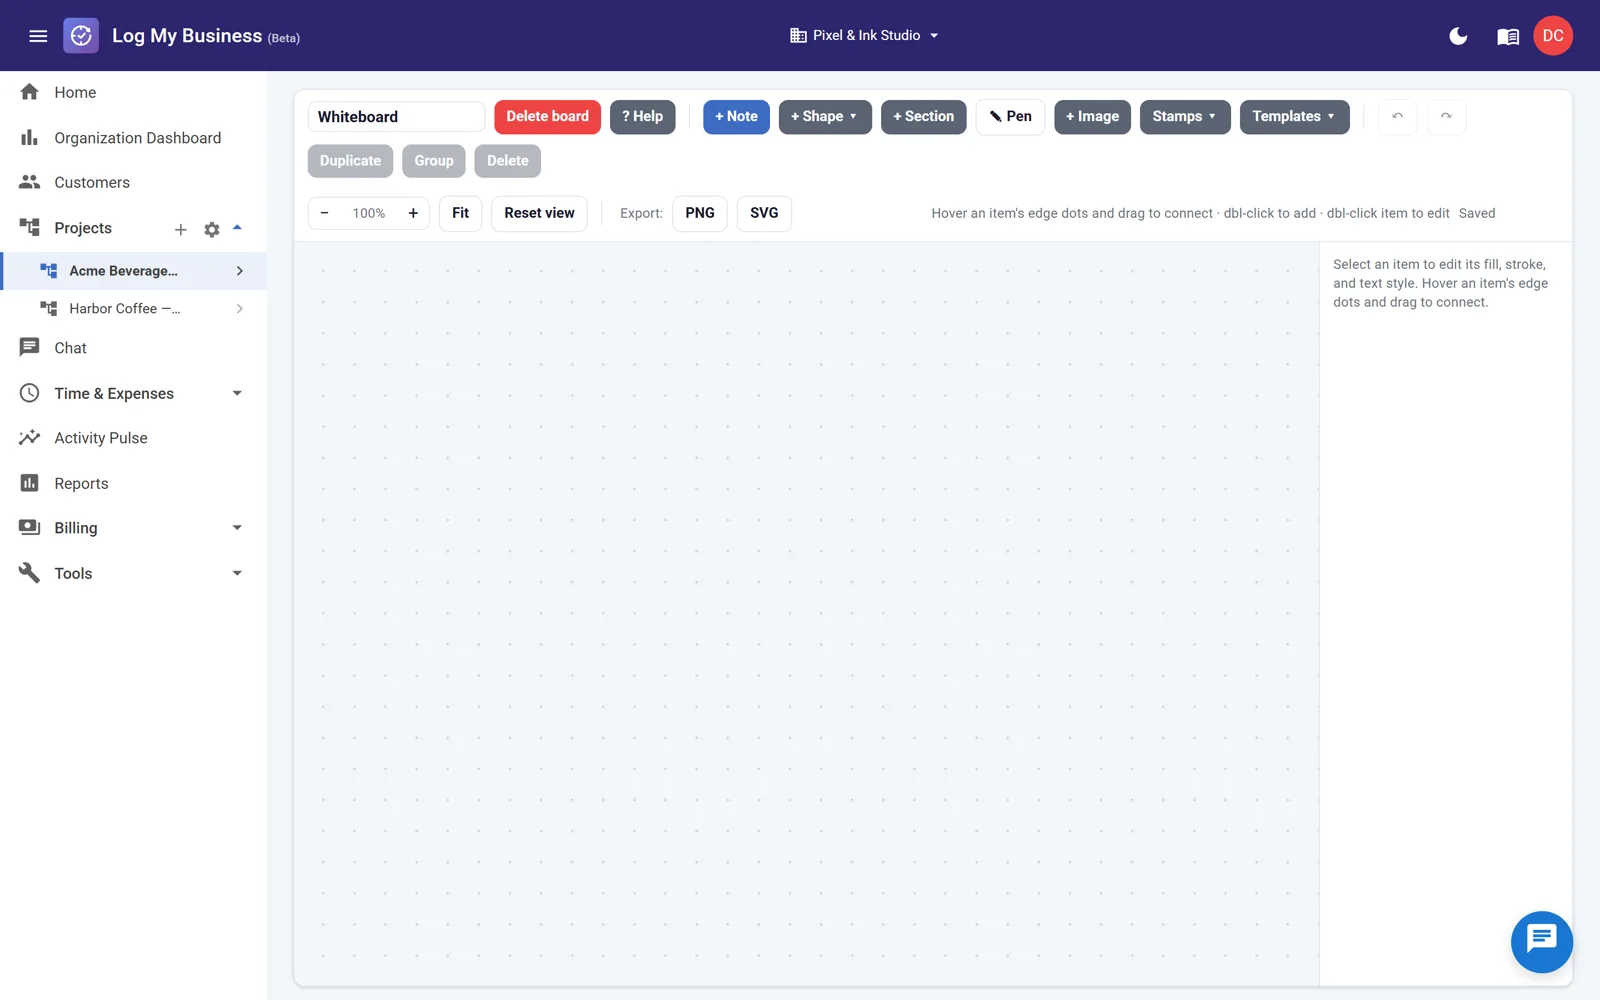
Task: Click Reset view
Action: click(x=539, y=213)
